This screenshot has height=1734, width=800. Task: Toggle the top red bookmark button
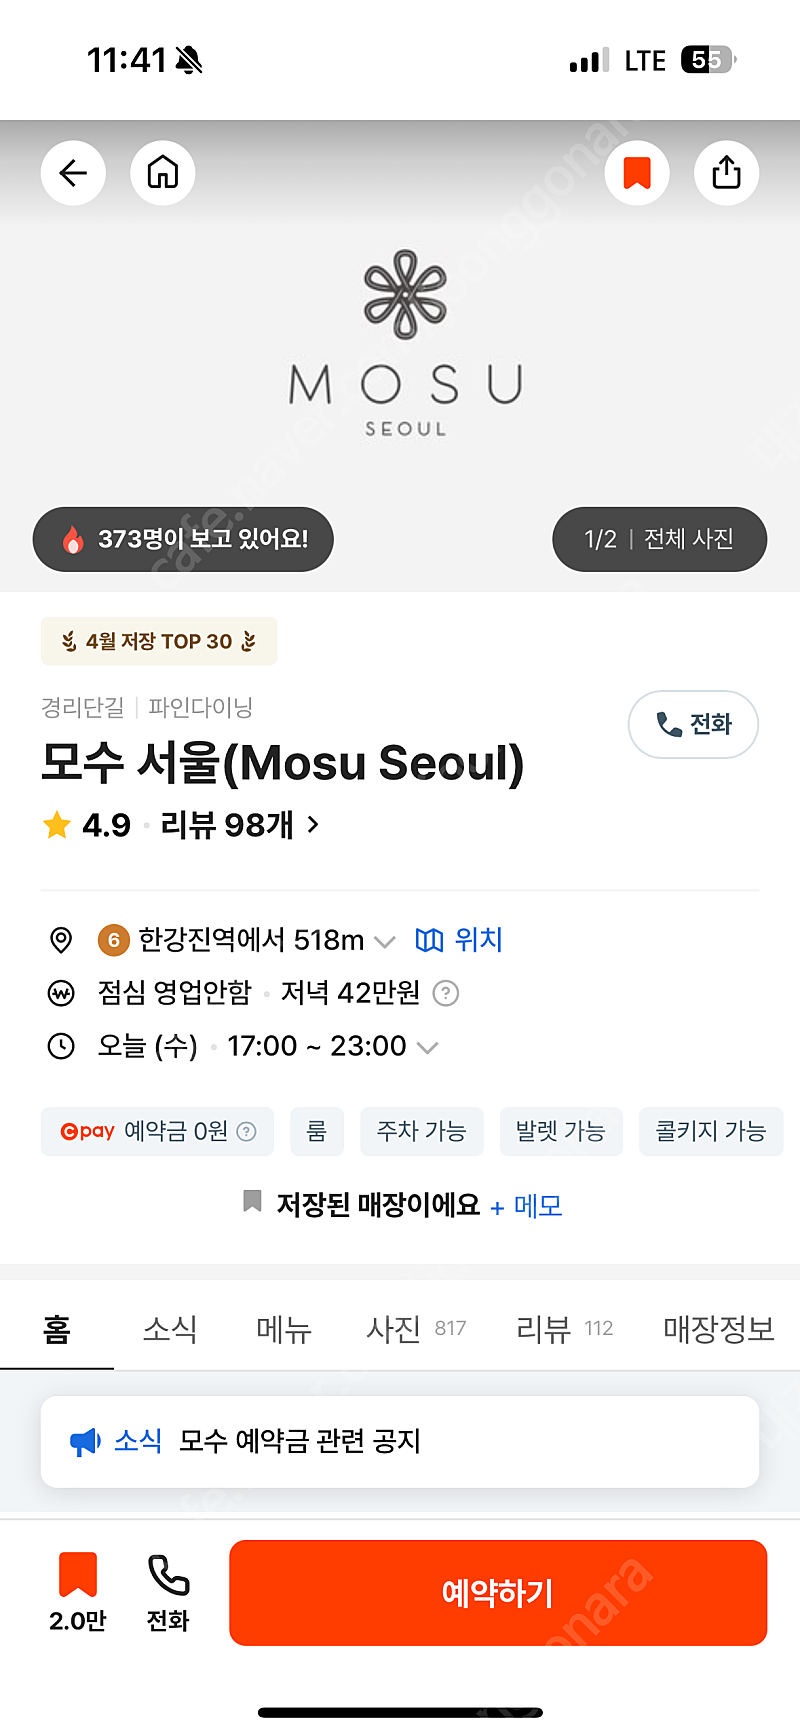[637, 173]
